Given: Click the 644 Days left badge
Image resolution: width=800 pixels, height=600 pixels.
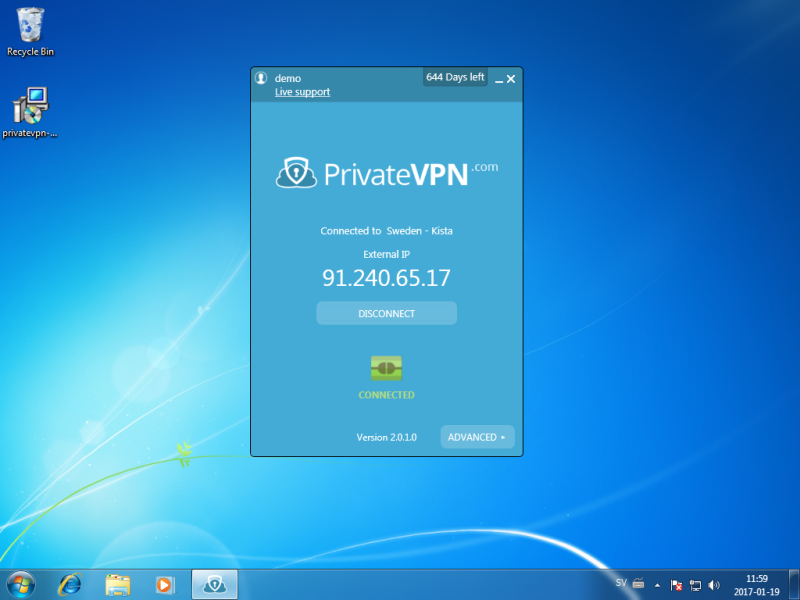Looking at the screenshot, I should [x=455, y=77].
